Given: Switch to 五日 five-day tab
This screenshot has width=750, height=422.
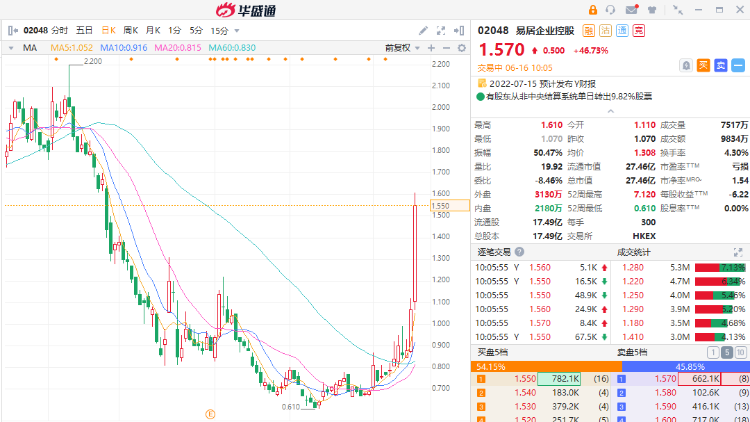Looking at the screenshot, I should pos(84,31).
